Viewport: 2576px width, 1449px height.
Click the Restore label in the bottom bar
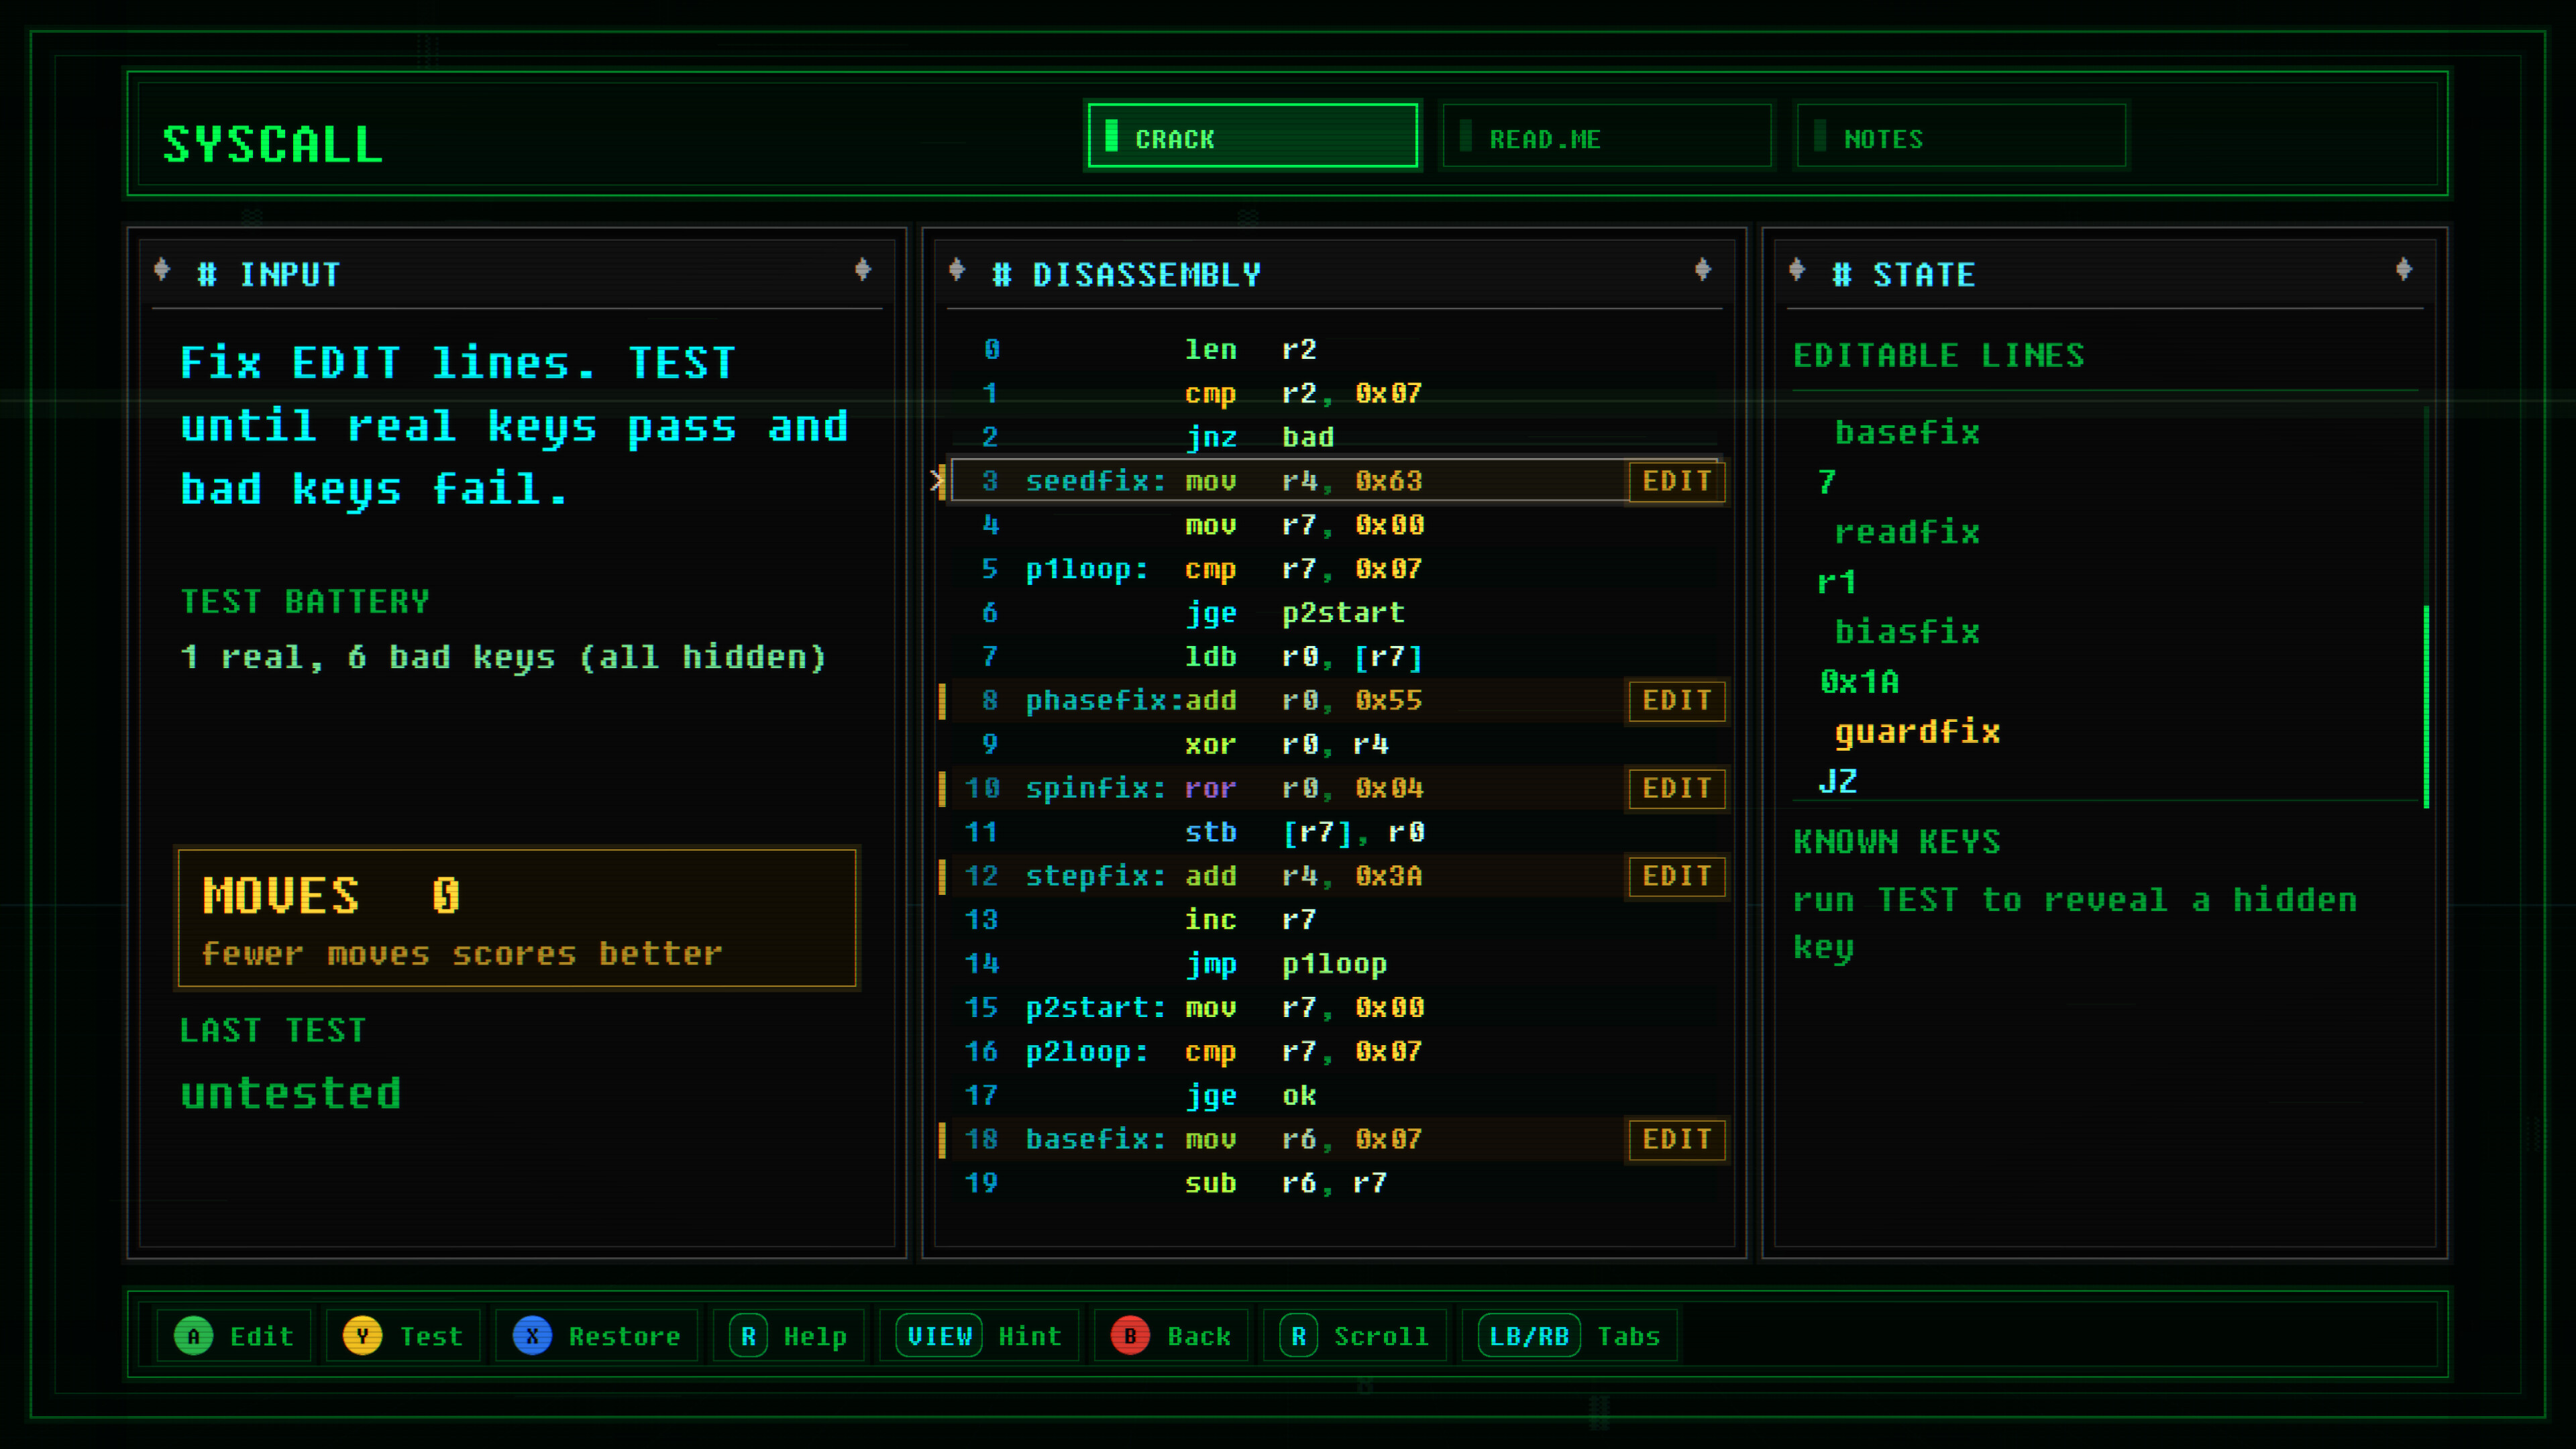click(625, 1336)
